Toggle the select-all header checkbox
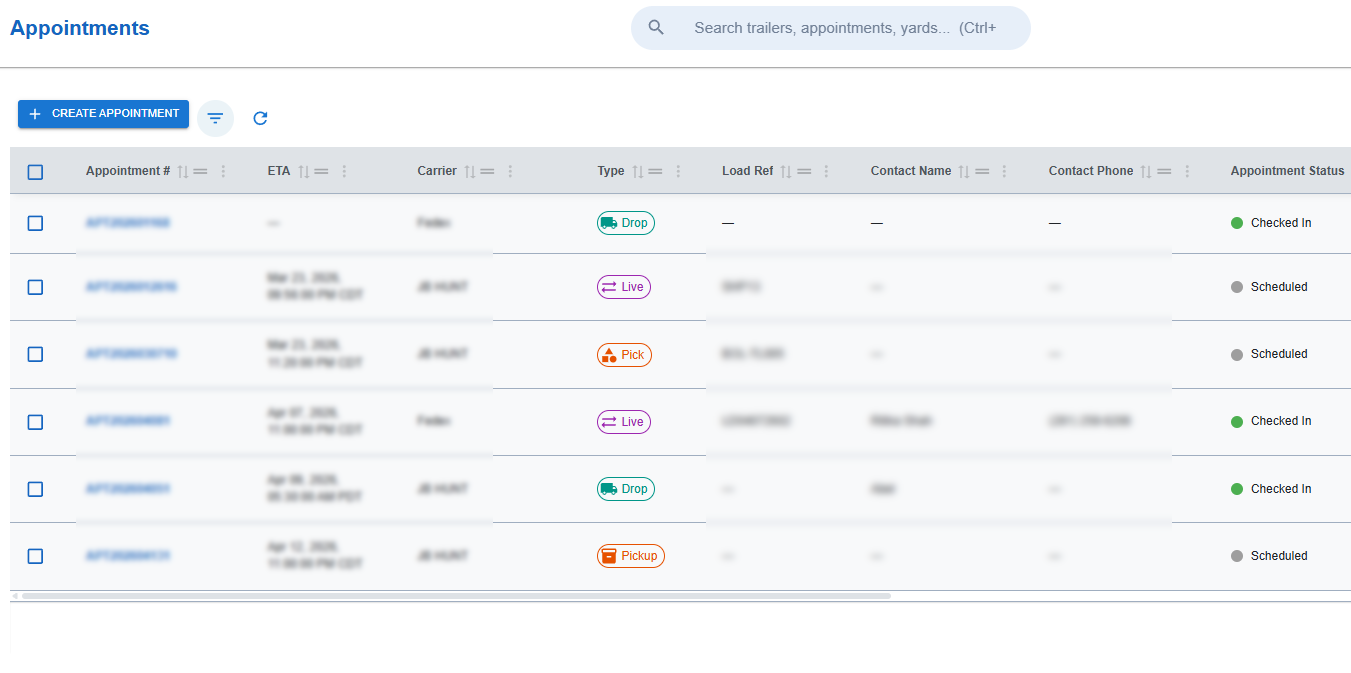 coord(35,172)
